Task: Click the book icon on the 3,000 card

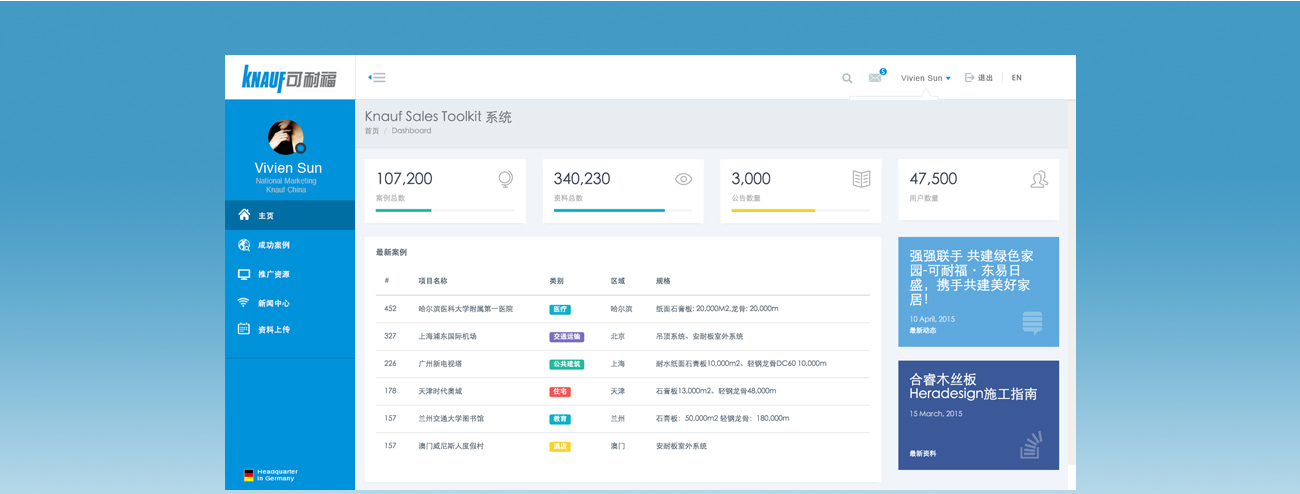Action: [862, 179]
